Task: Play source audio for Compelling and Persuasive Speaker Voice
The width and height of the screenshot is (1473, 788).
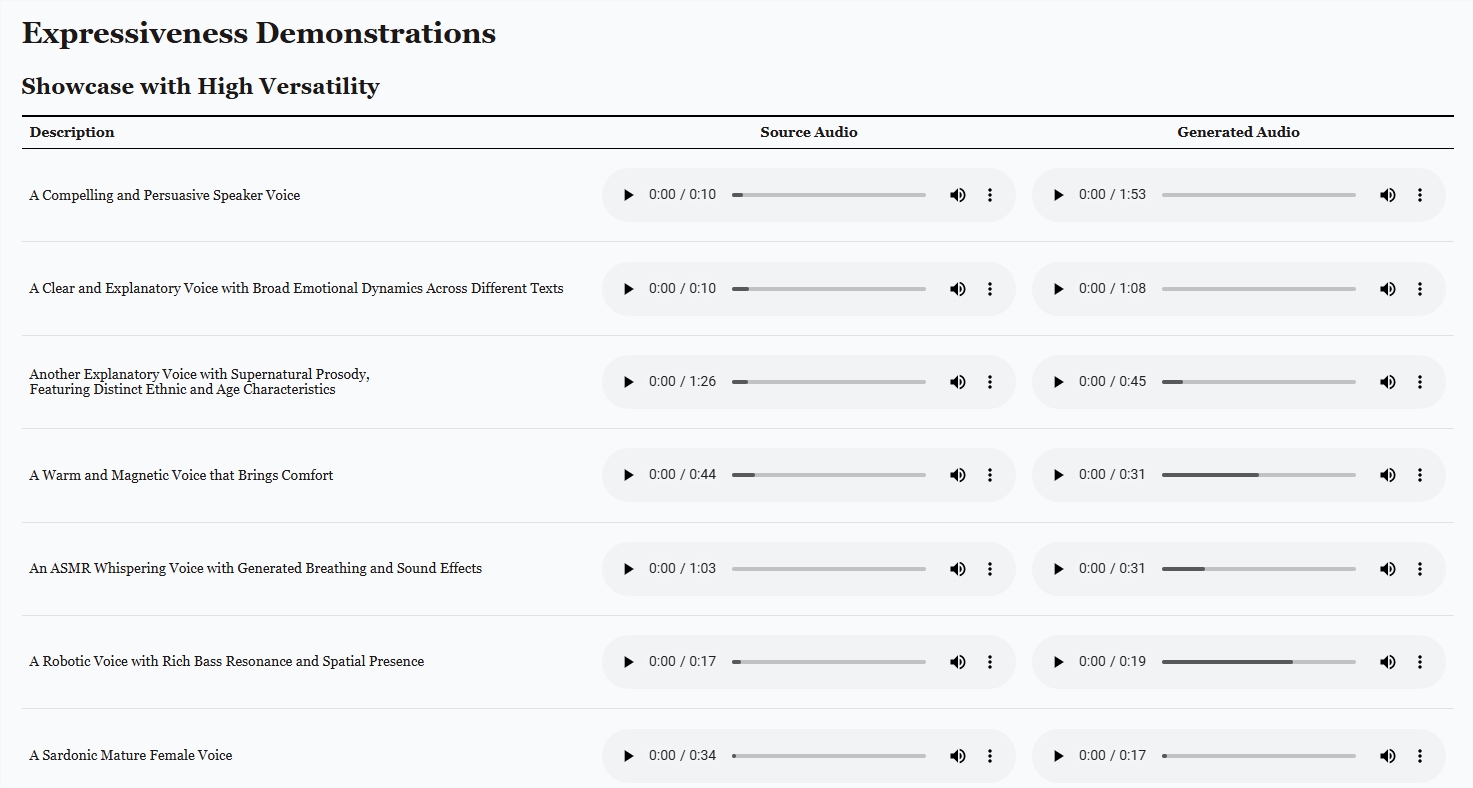Action: pyautogui.click(x=628, y=195)
